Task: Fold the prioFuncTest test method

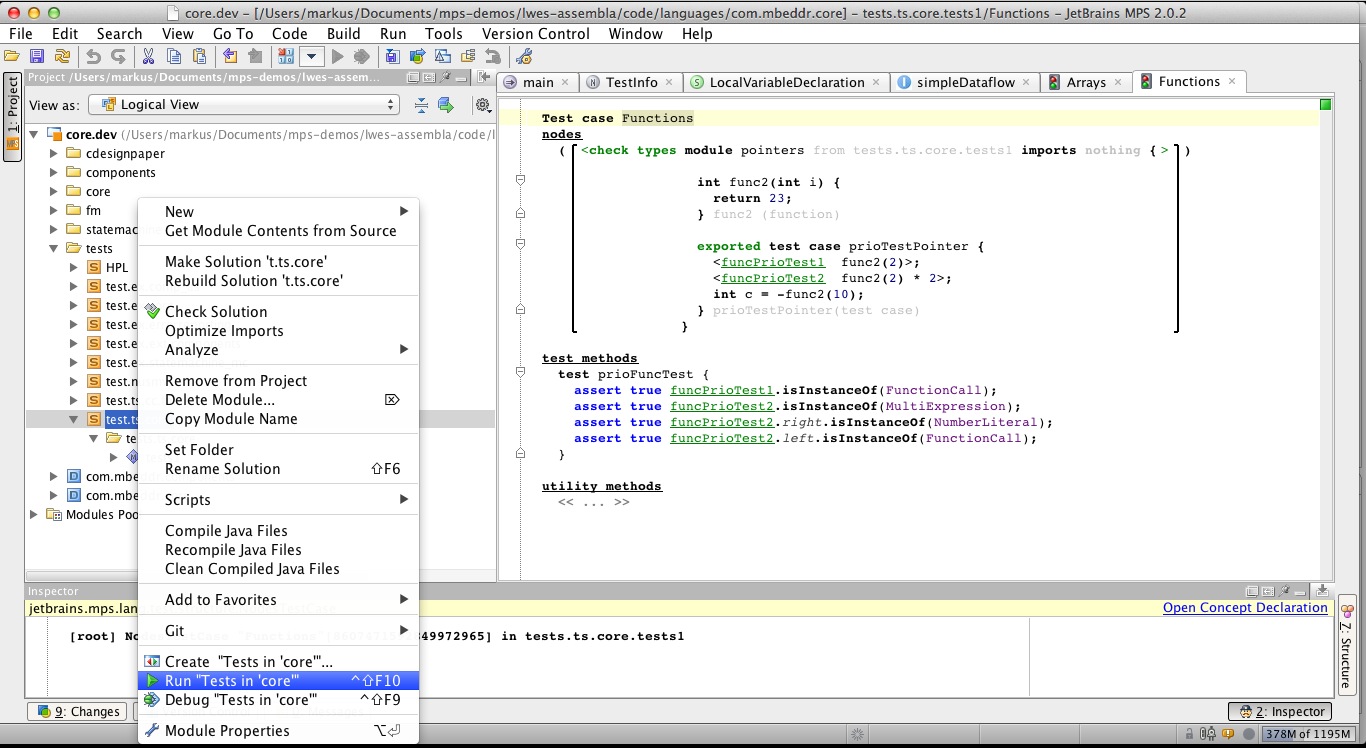Action: coord(520,373)
